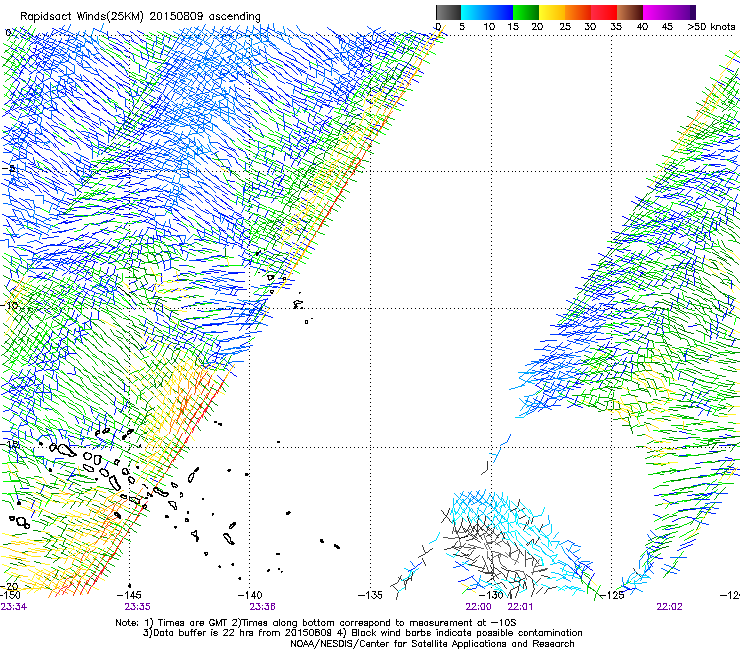This screenshot has width=740, height=650.
Task: Click the gray 0-5 knots color swatch
Action: click(x=448, y=12)
